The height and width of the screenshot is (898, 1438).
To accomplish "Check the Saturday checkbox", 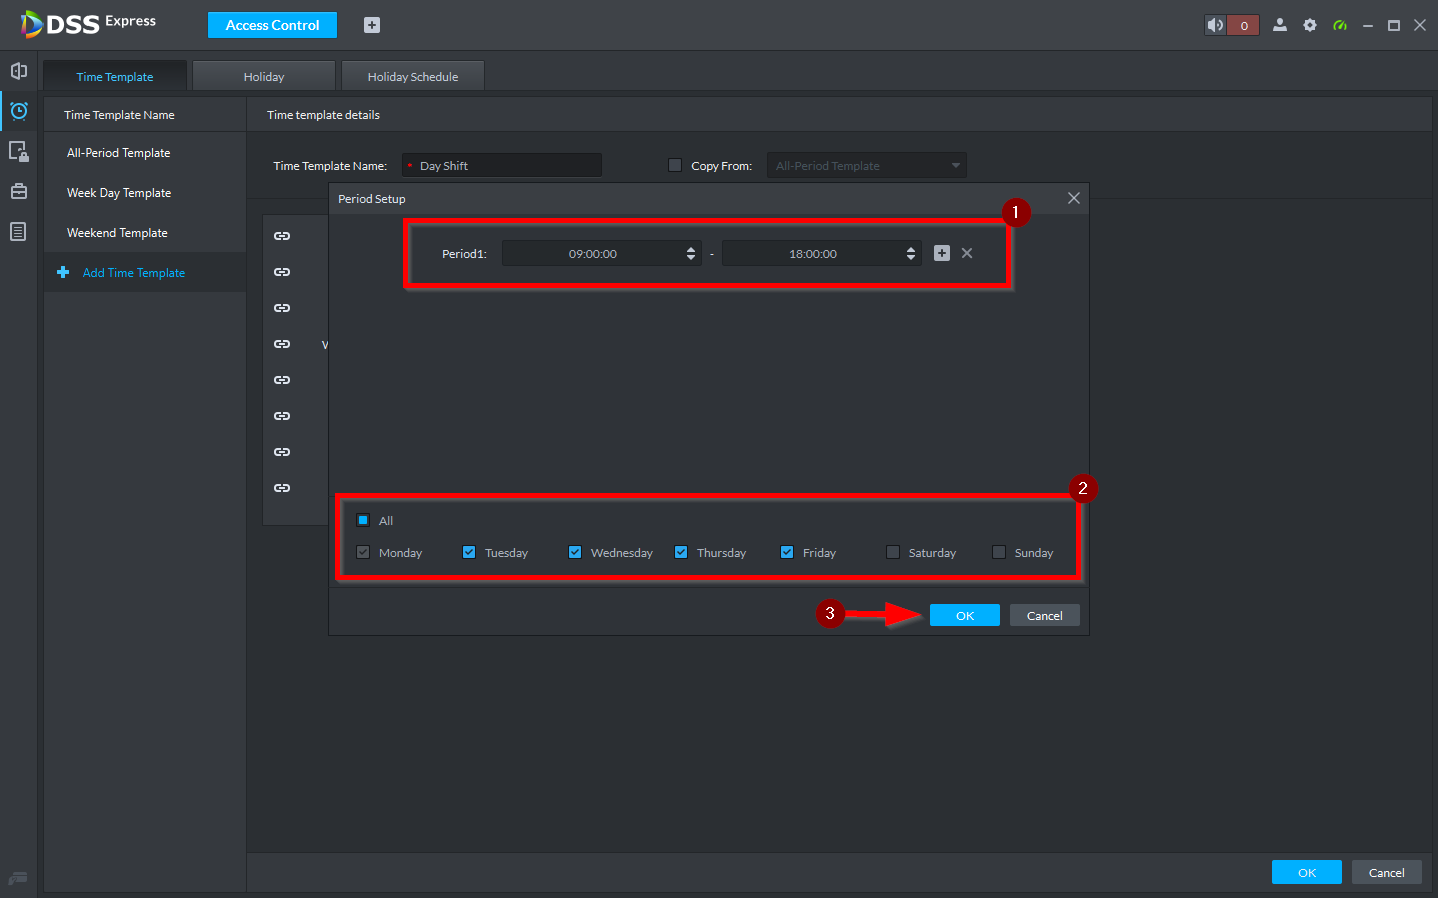I will [x=893, y=552].
